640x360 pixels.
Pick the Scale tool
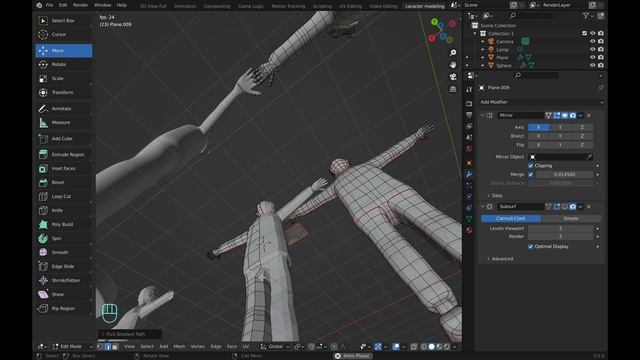(x=64, y=78)
